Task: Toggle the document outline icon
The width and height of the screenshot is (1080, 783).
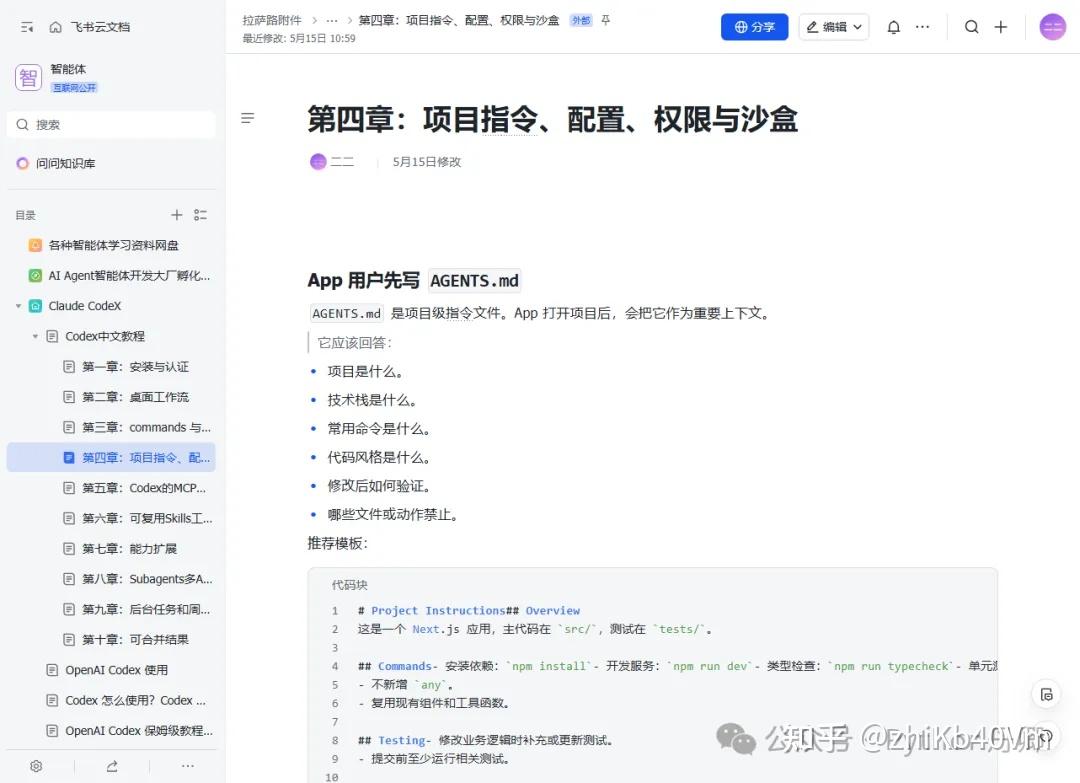Action: point(247,118)
